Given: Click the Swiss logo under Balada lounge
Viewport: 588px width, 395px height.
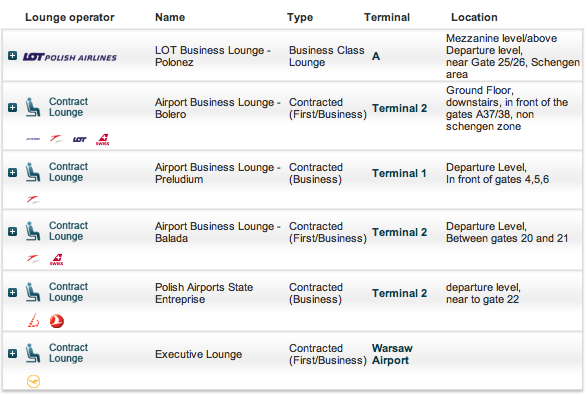Looking at the screenshot, I should tap(57, 260).
